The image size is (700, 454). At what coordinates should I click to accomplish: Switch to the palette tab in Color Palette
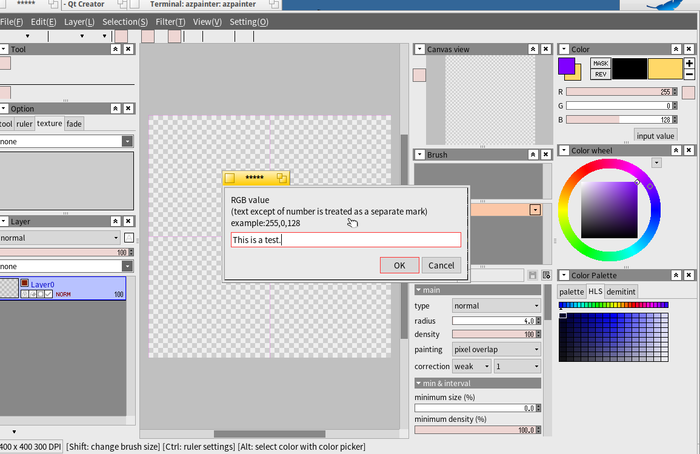[571, 292]
